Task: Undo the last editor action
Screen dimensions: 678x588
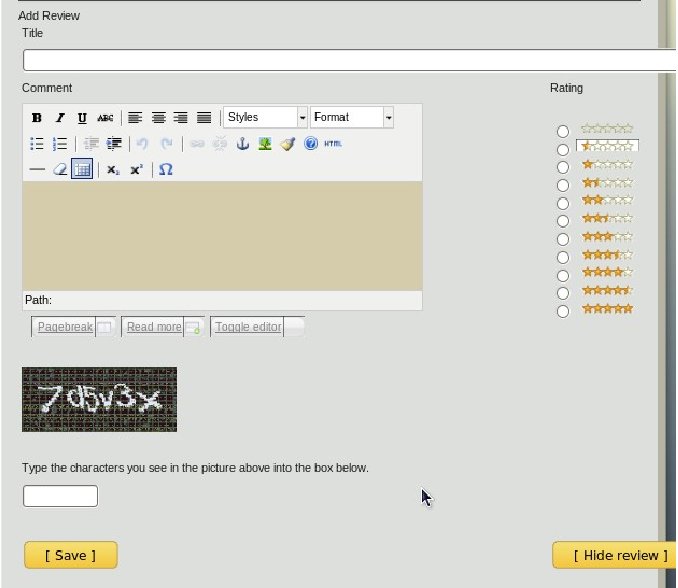Action: pos(142,144)
